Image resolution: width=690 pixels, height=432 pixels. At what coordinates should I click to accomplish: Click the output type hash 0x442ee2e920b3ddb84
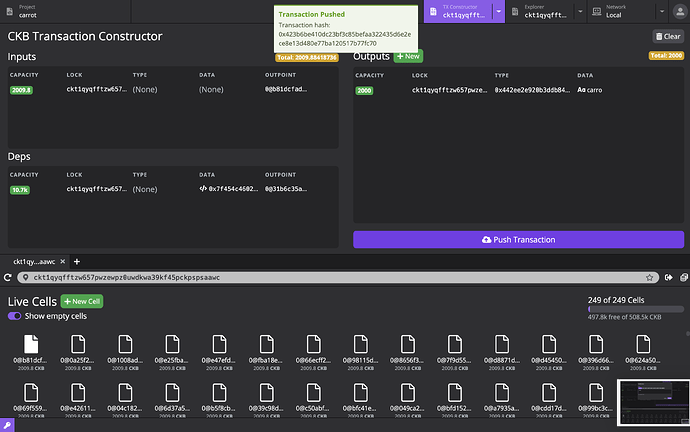pos(532,90)
